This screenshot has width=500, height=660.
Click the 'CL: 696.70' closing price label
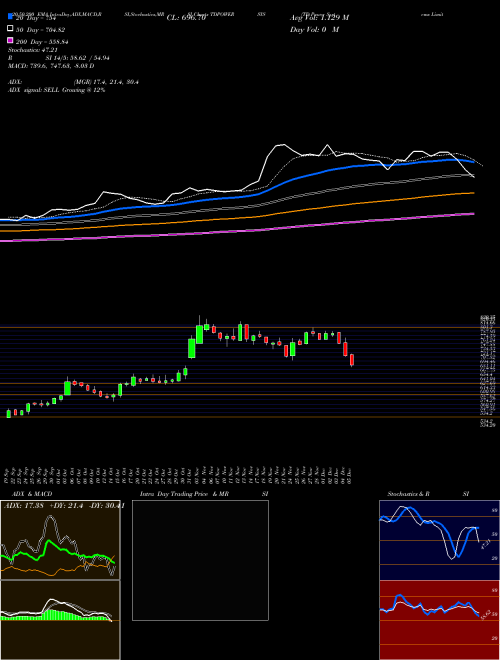(186, 18)
